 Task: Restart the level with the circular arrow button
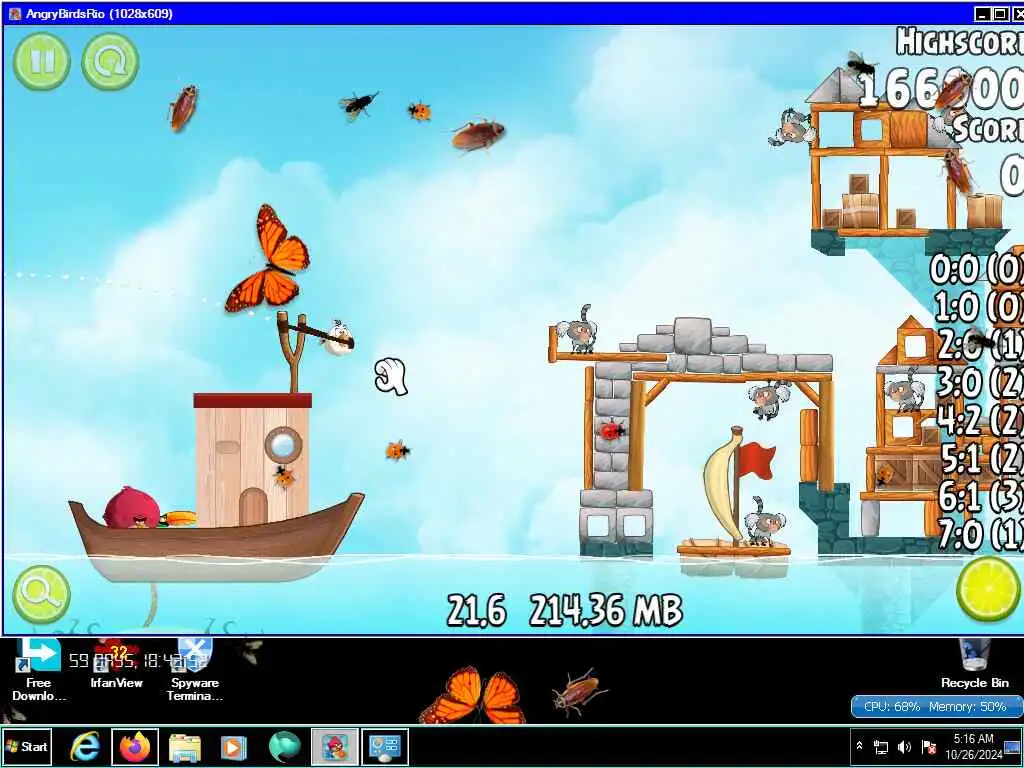(110, 61)
